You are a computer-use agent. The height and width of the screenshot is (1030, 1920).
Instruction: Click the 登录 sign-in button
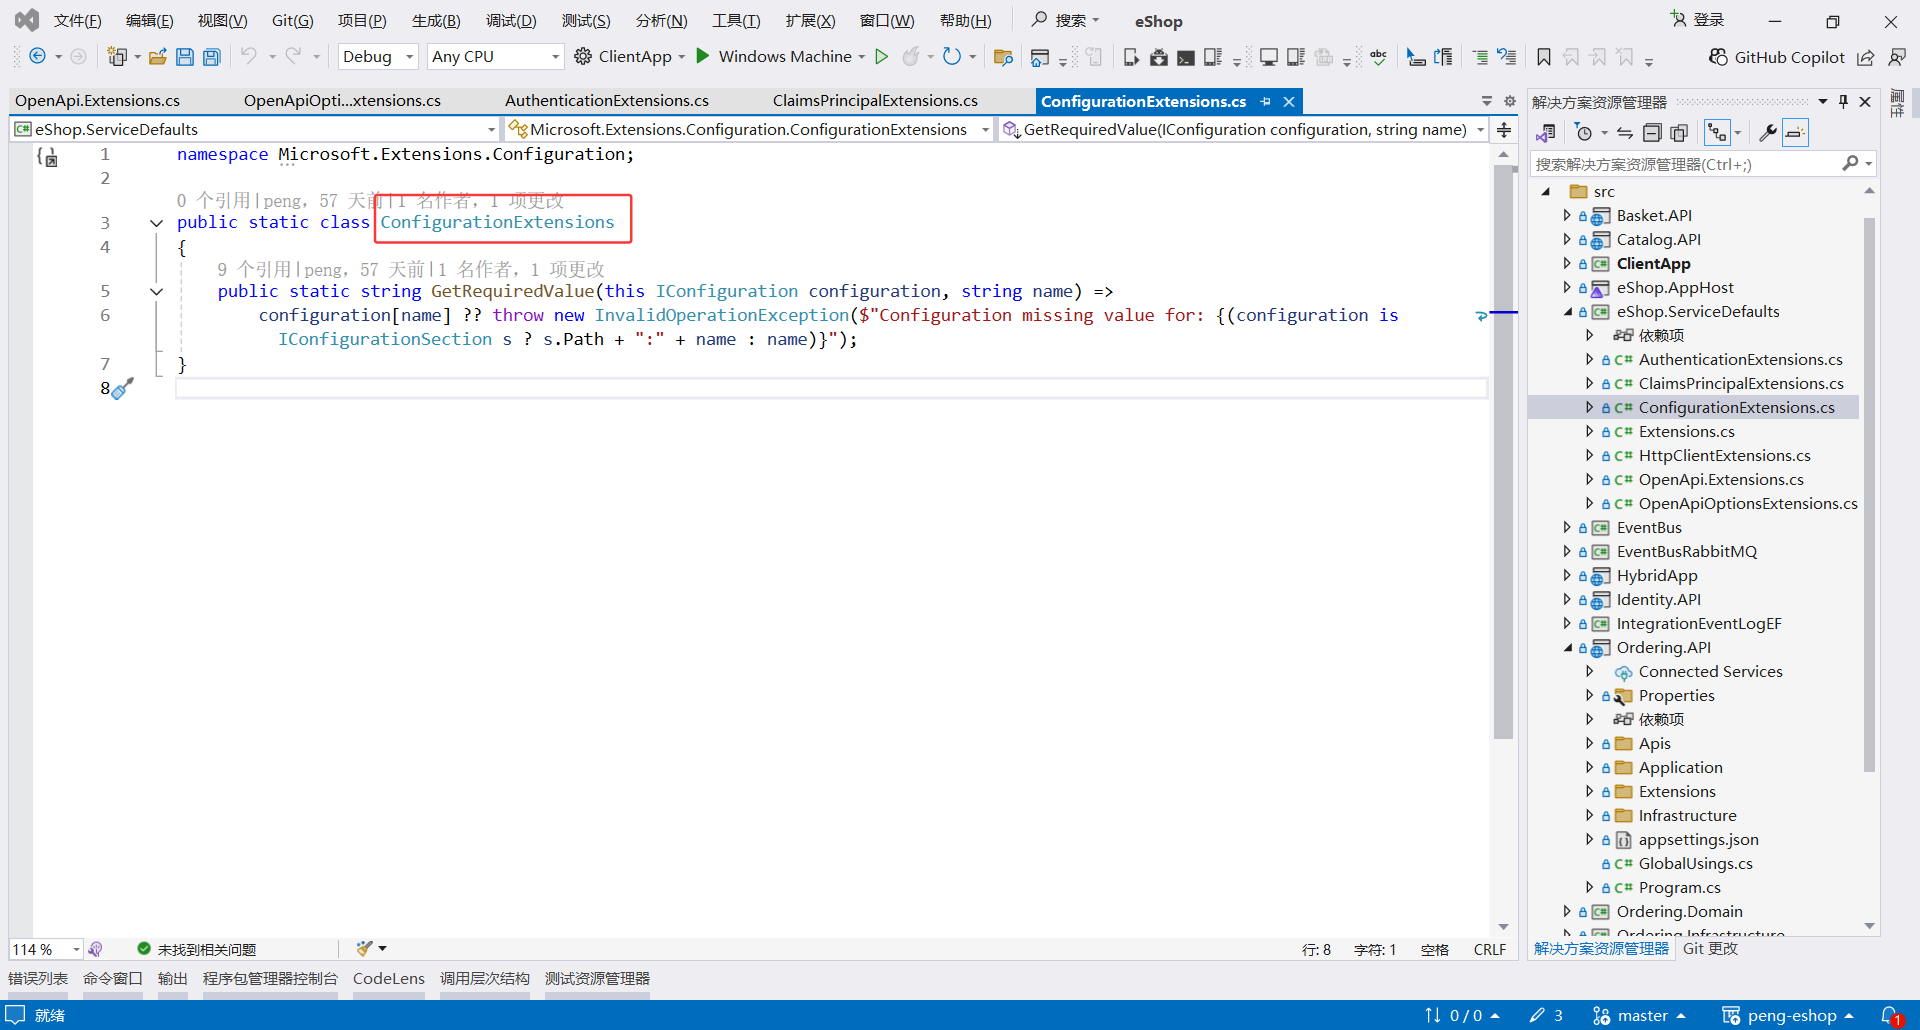tap(1698, 20)
